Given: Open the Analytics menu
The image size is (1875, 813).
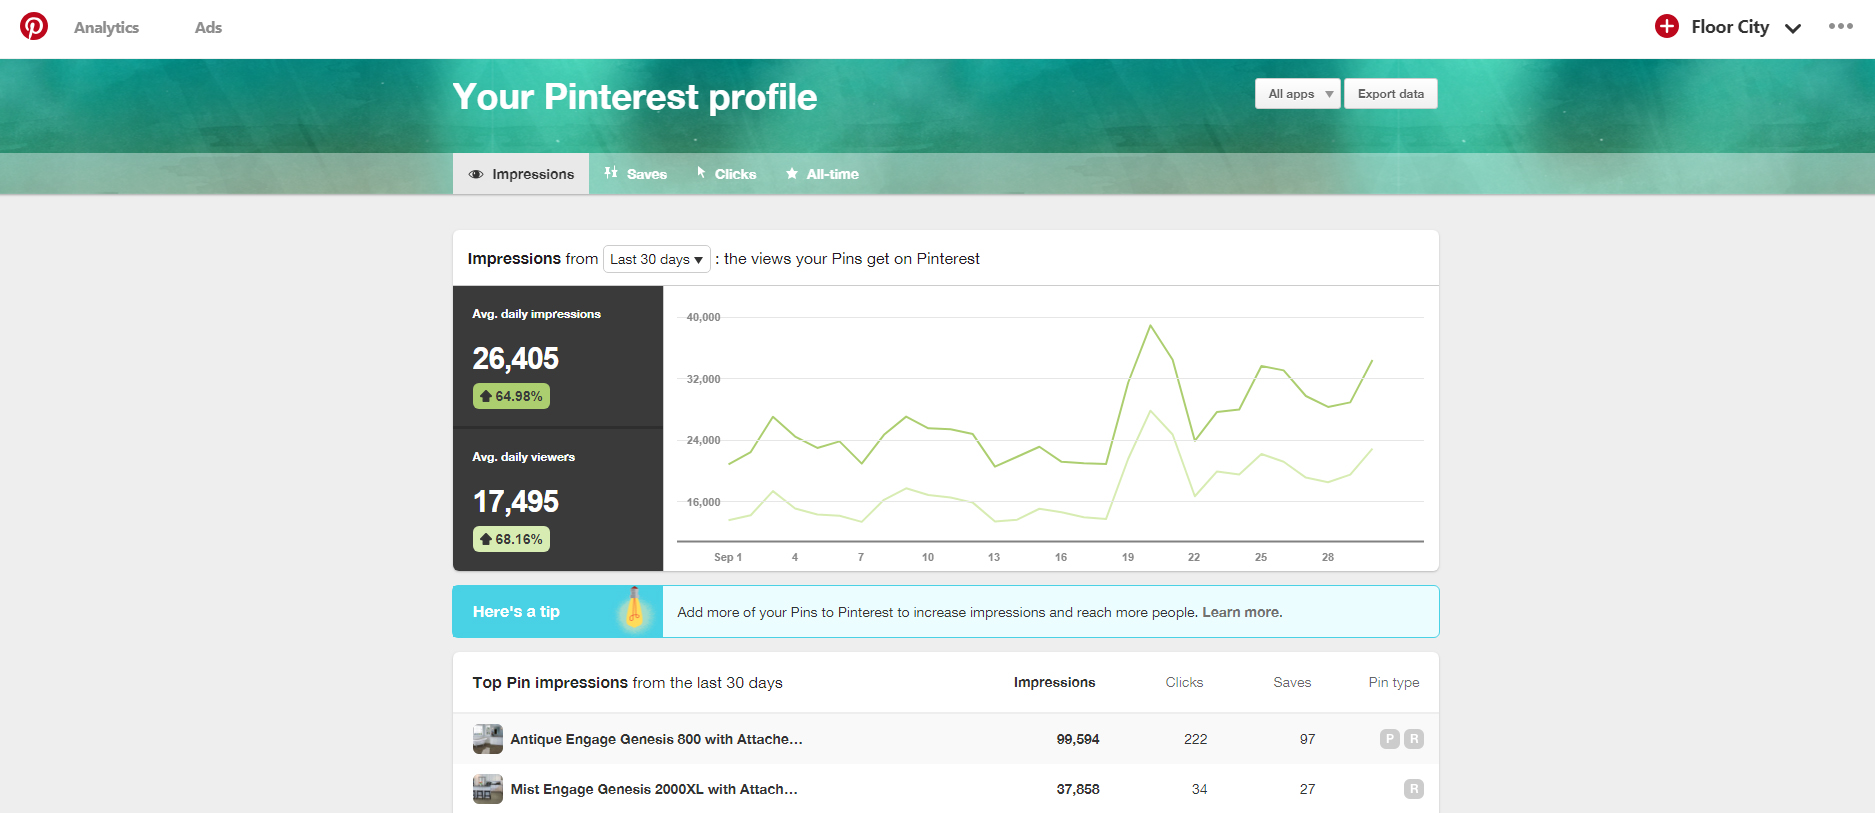Looking at the screenshot, I should (106, 28).
